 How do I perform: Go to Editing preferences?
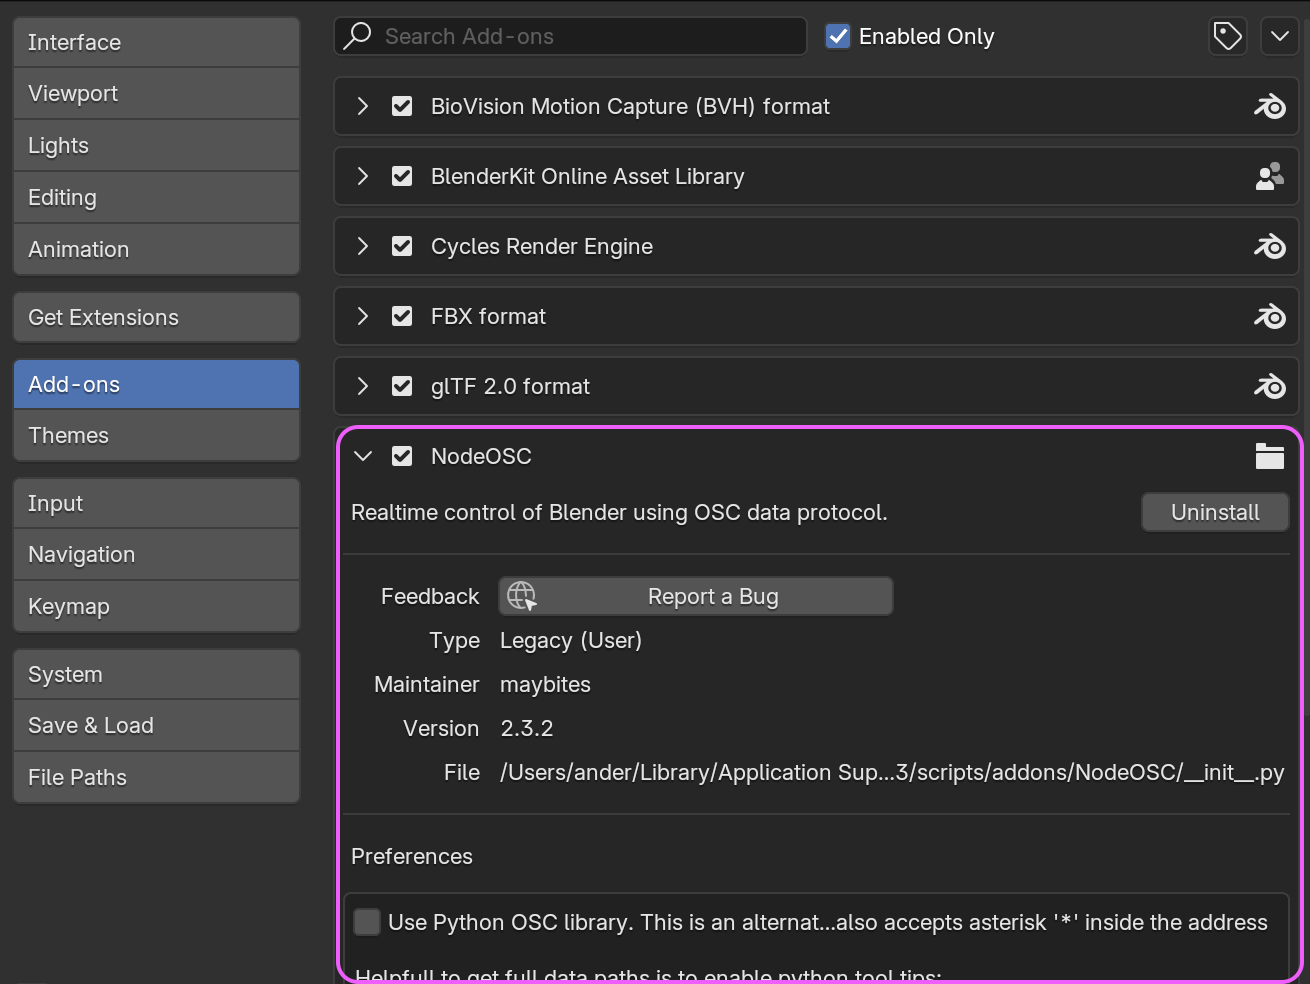coord(156,197)
